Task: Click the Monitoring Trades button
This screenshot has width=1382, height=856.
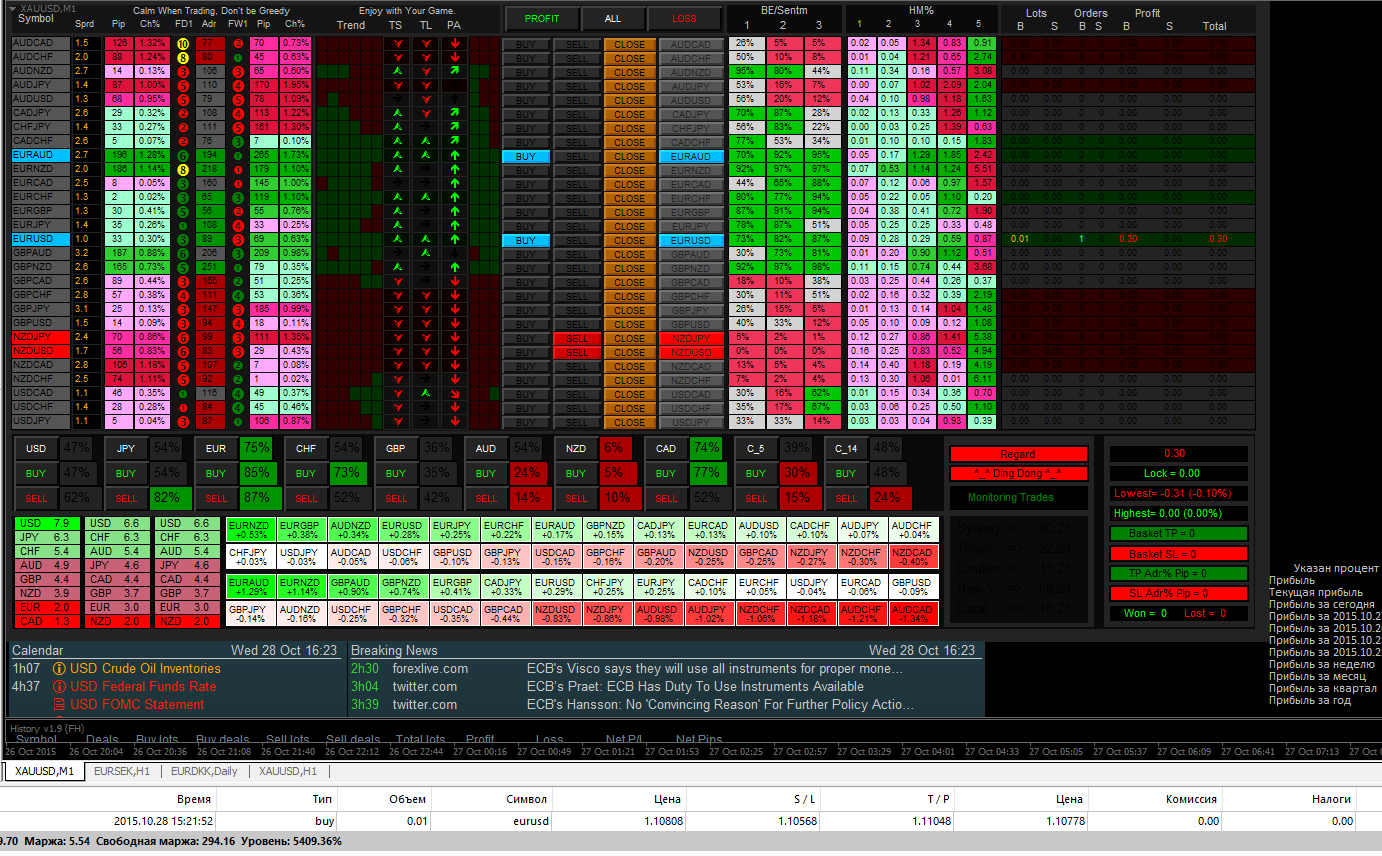Action: 1018,497
